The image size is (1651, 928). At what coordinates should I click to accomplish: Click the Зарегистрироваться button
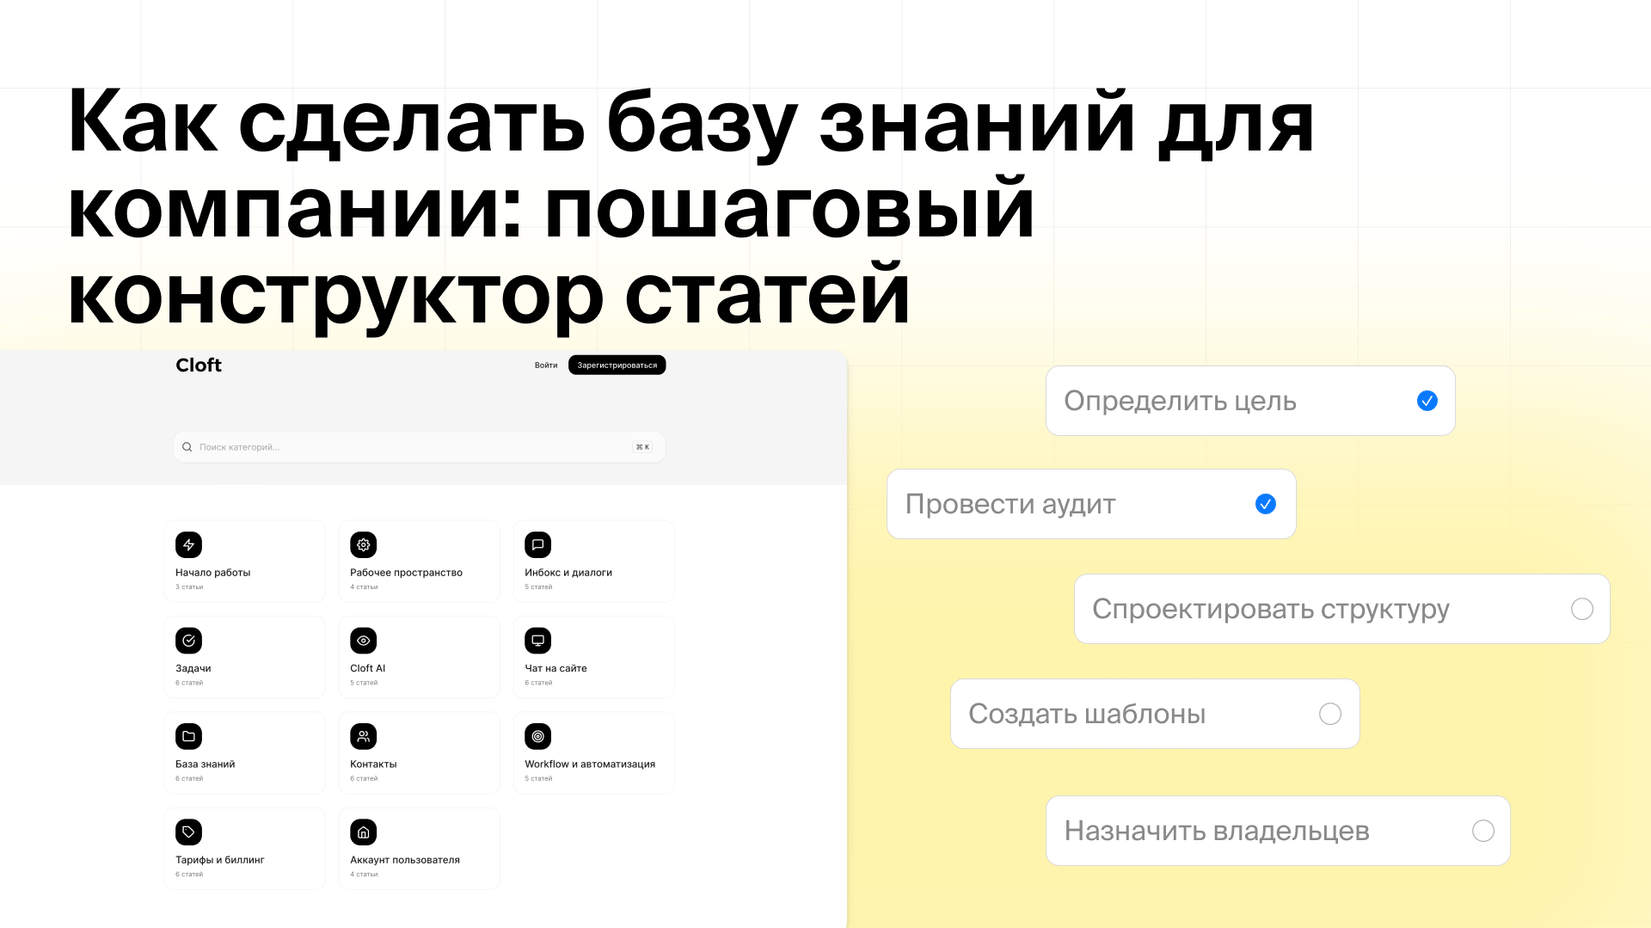click(617, 365)
